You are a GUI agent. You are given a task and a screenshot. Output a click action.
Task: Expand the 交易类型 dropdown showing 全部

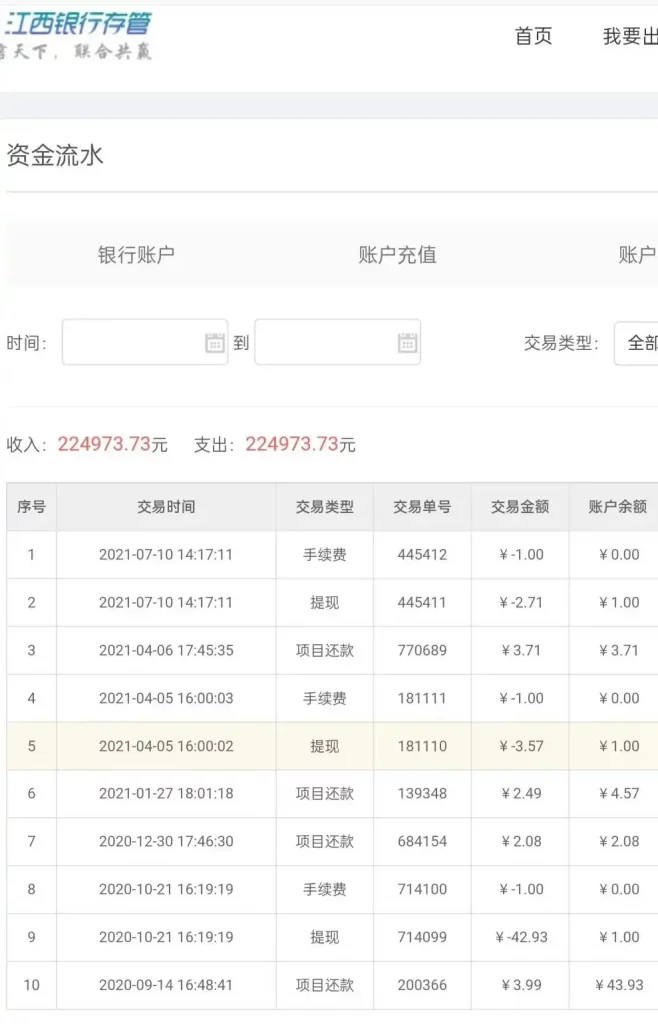point(637,343)
